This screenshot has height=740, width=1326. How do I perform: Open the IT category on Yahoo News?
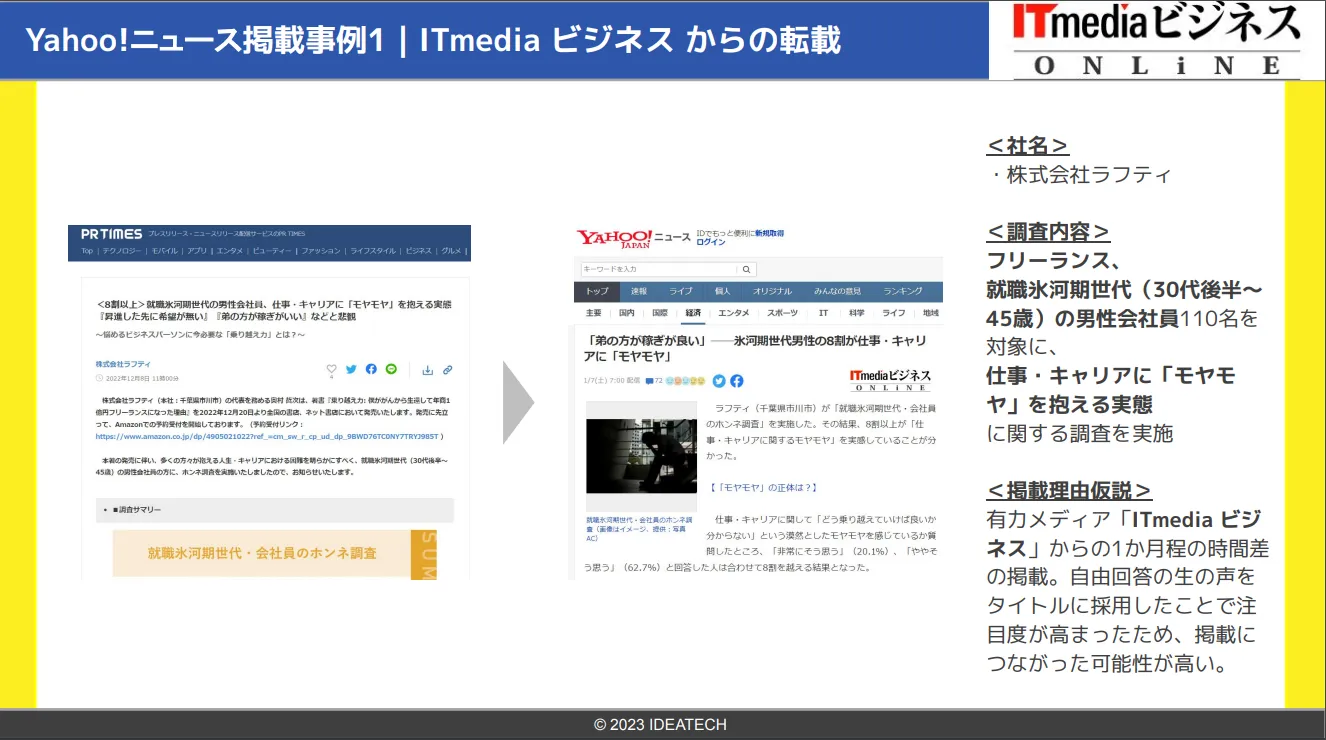point(824,313)
